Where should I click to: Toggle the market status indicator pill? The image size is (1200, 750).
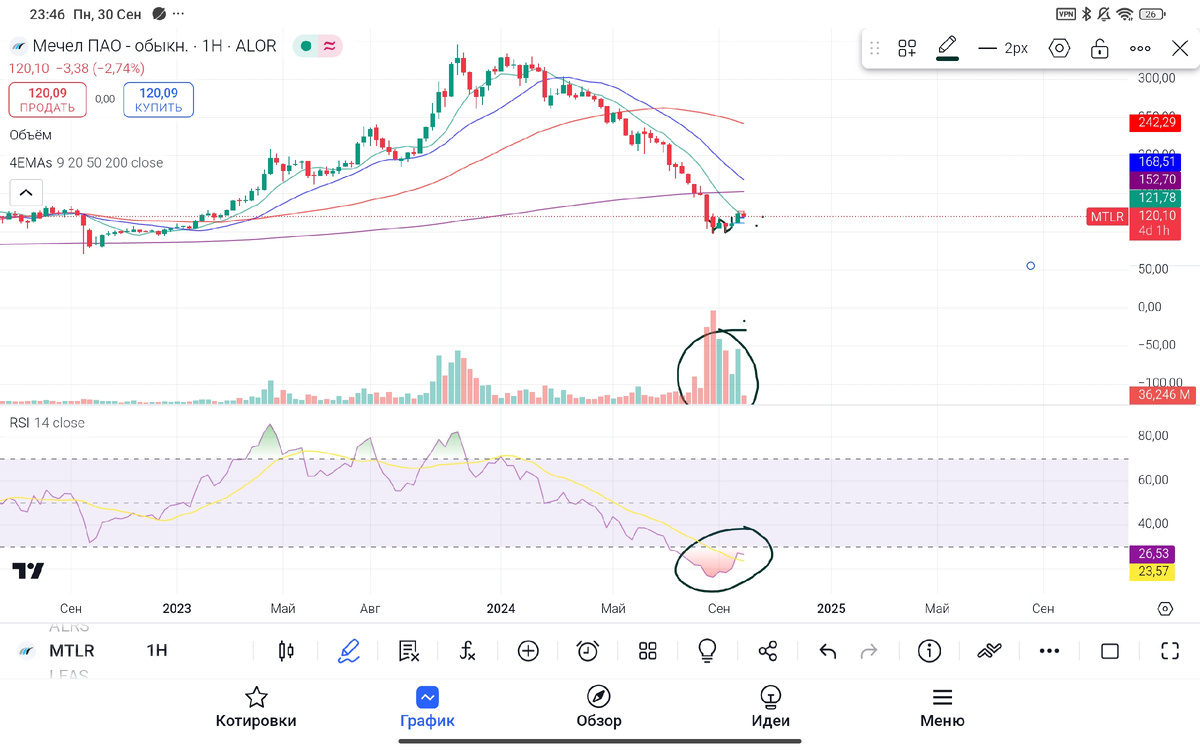click(318, 46)
